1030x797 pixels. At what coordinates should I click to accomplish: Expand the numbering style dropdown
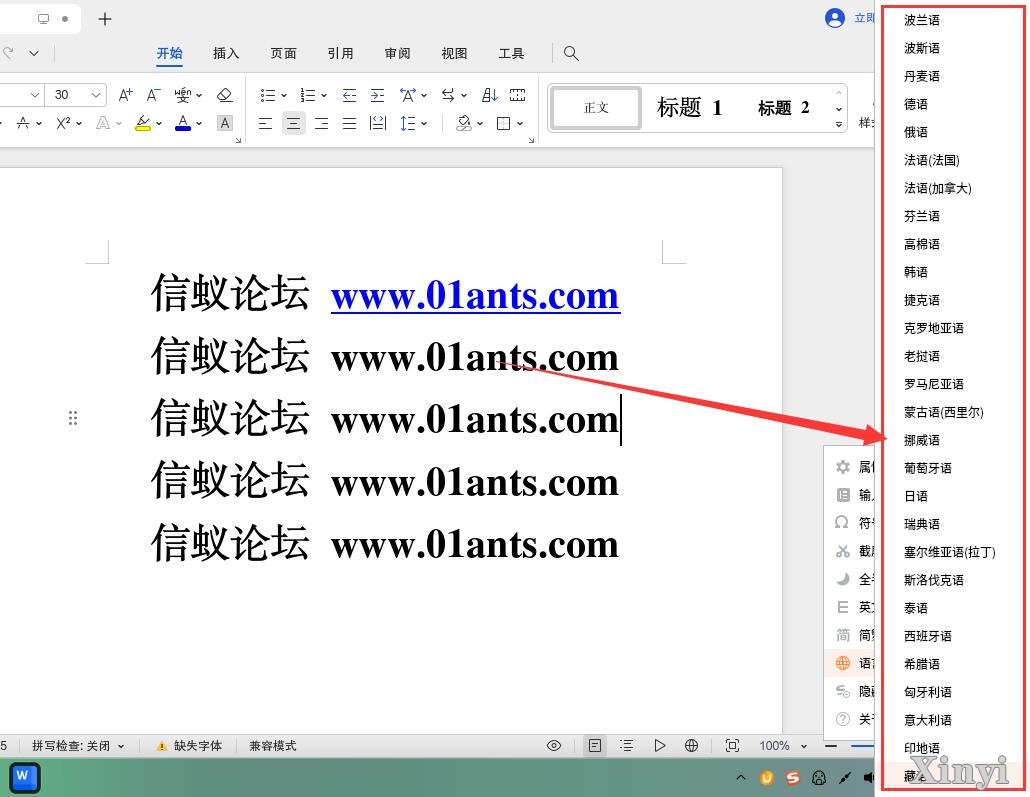pos(324,96)
